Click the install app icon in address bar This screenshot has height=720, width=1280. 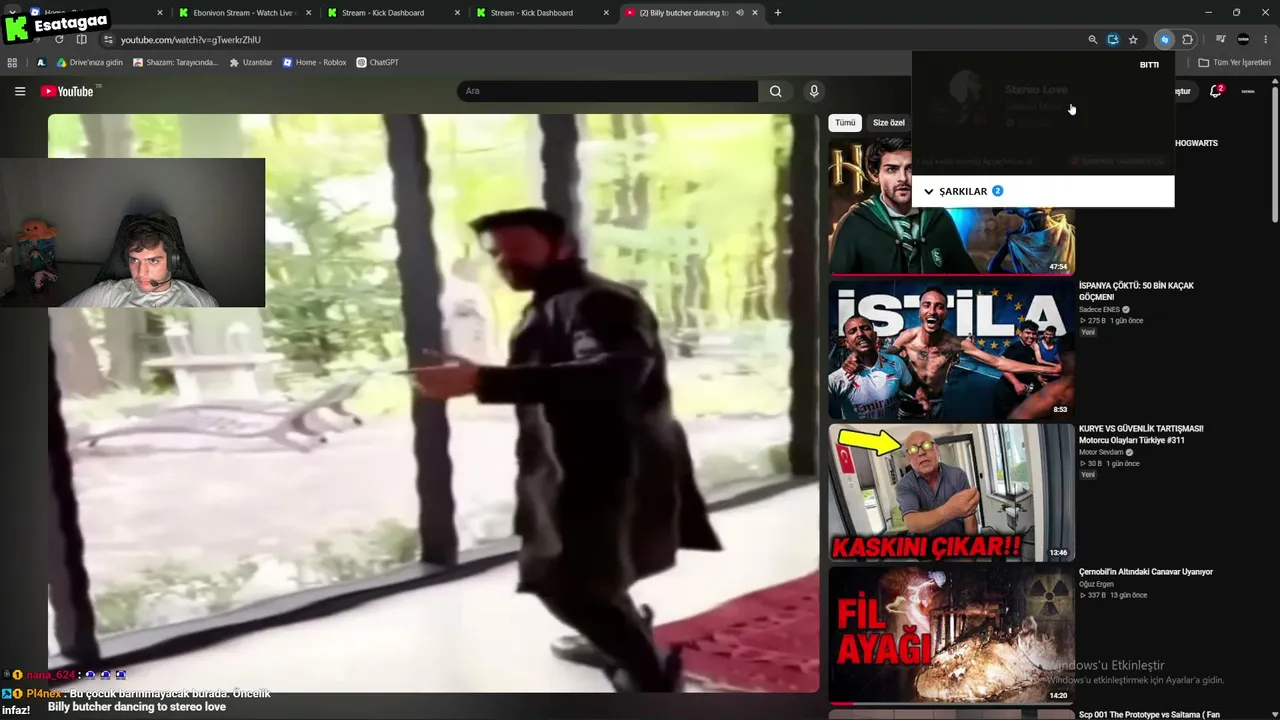(1113, 40)
